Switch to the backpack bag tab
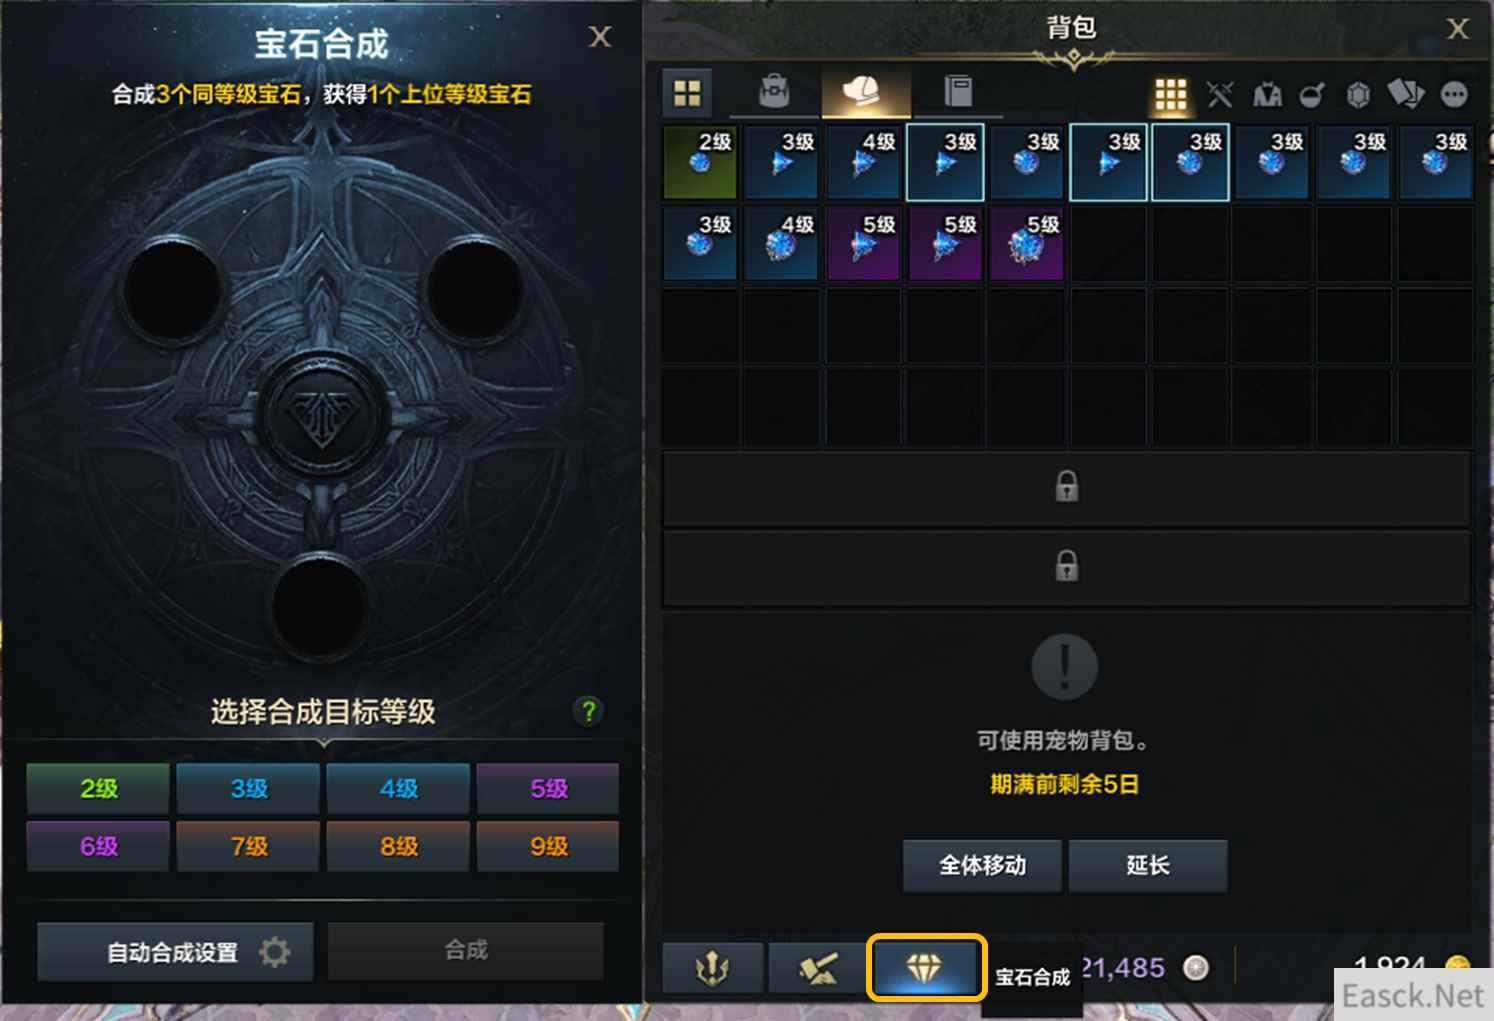 [773, 92]
